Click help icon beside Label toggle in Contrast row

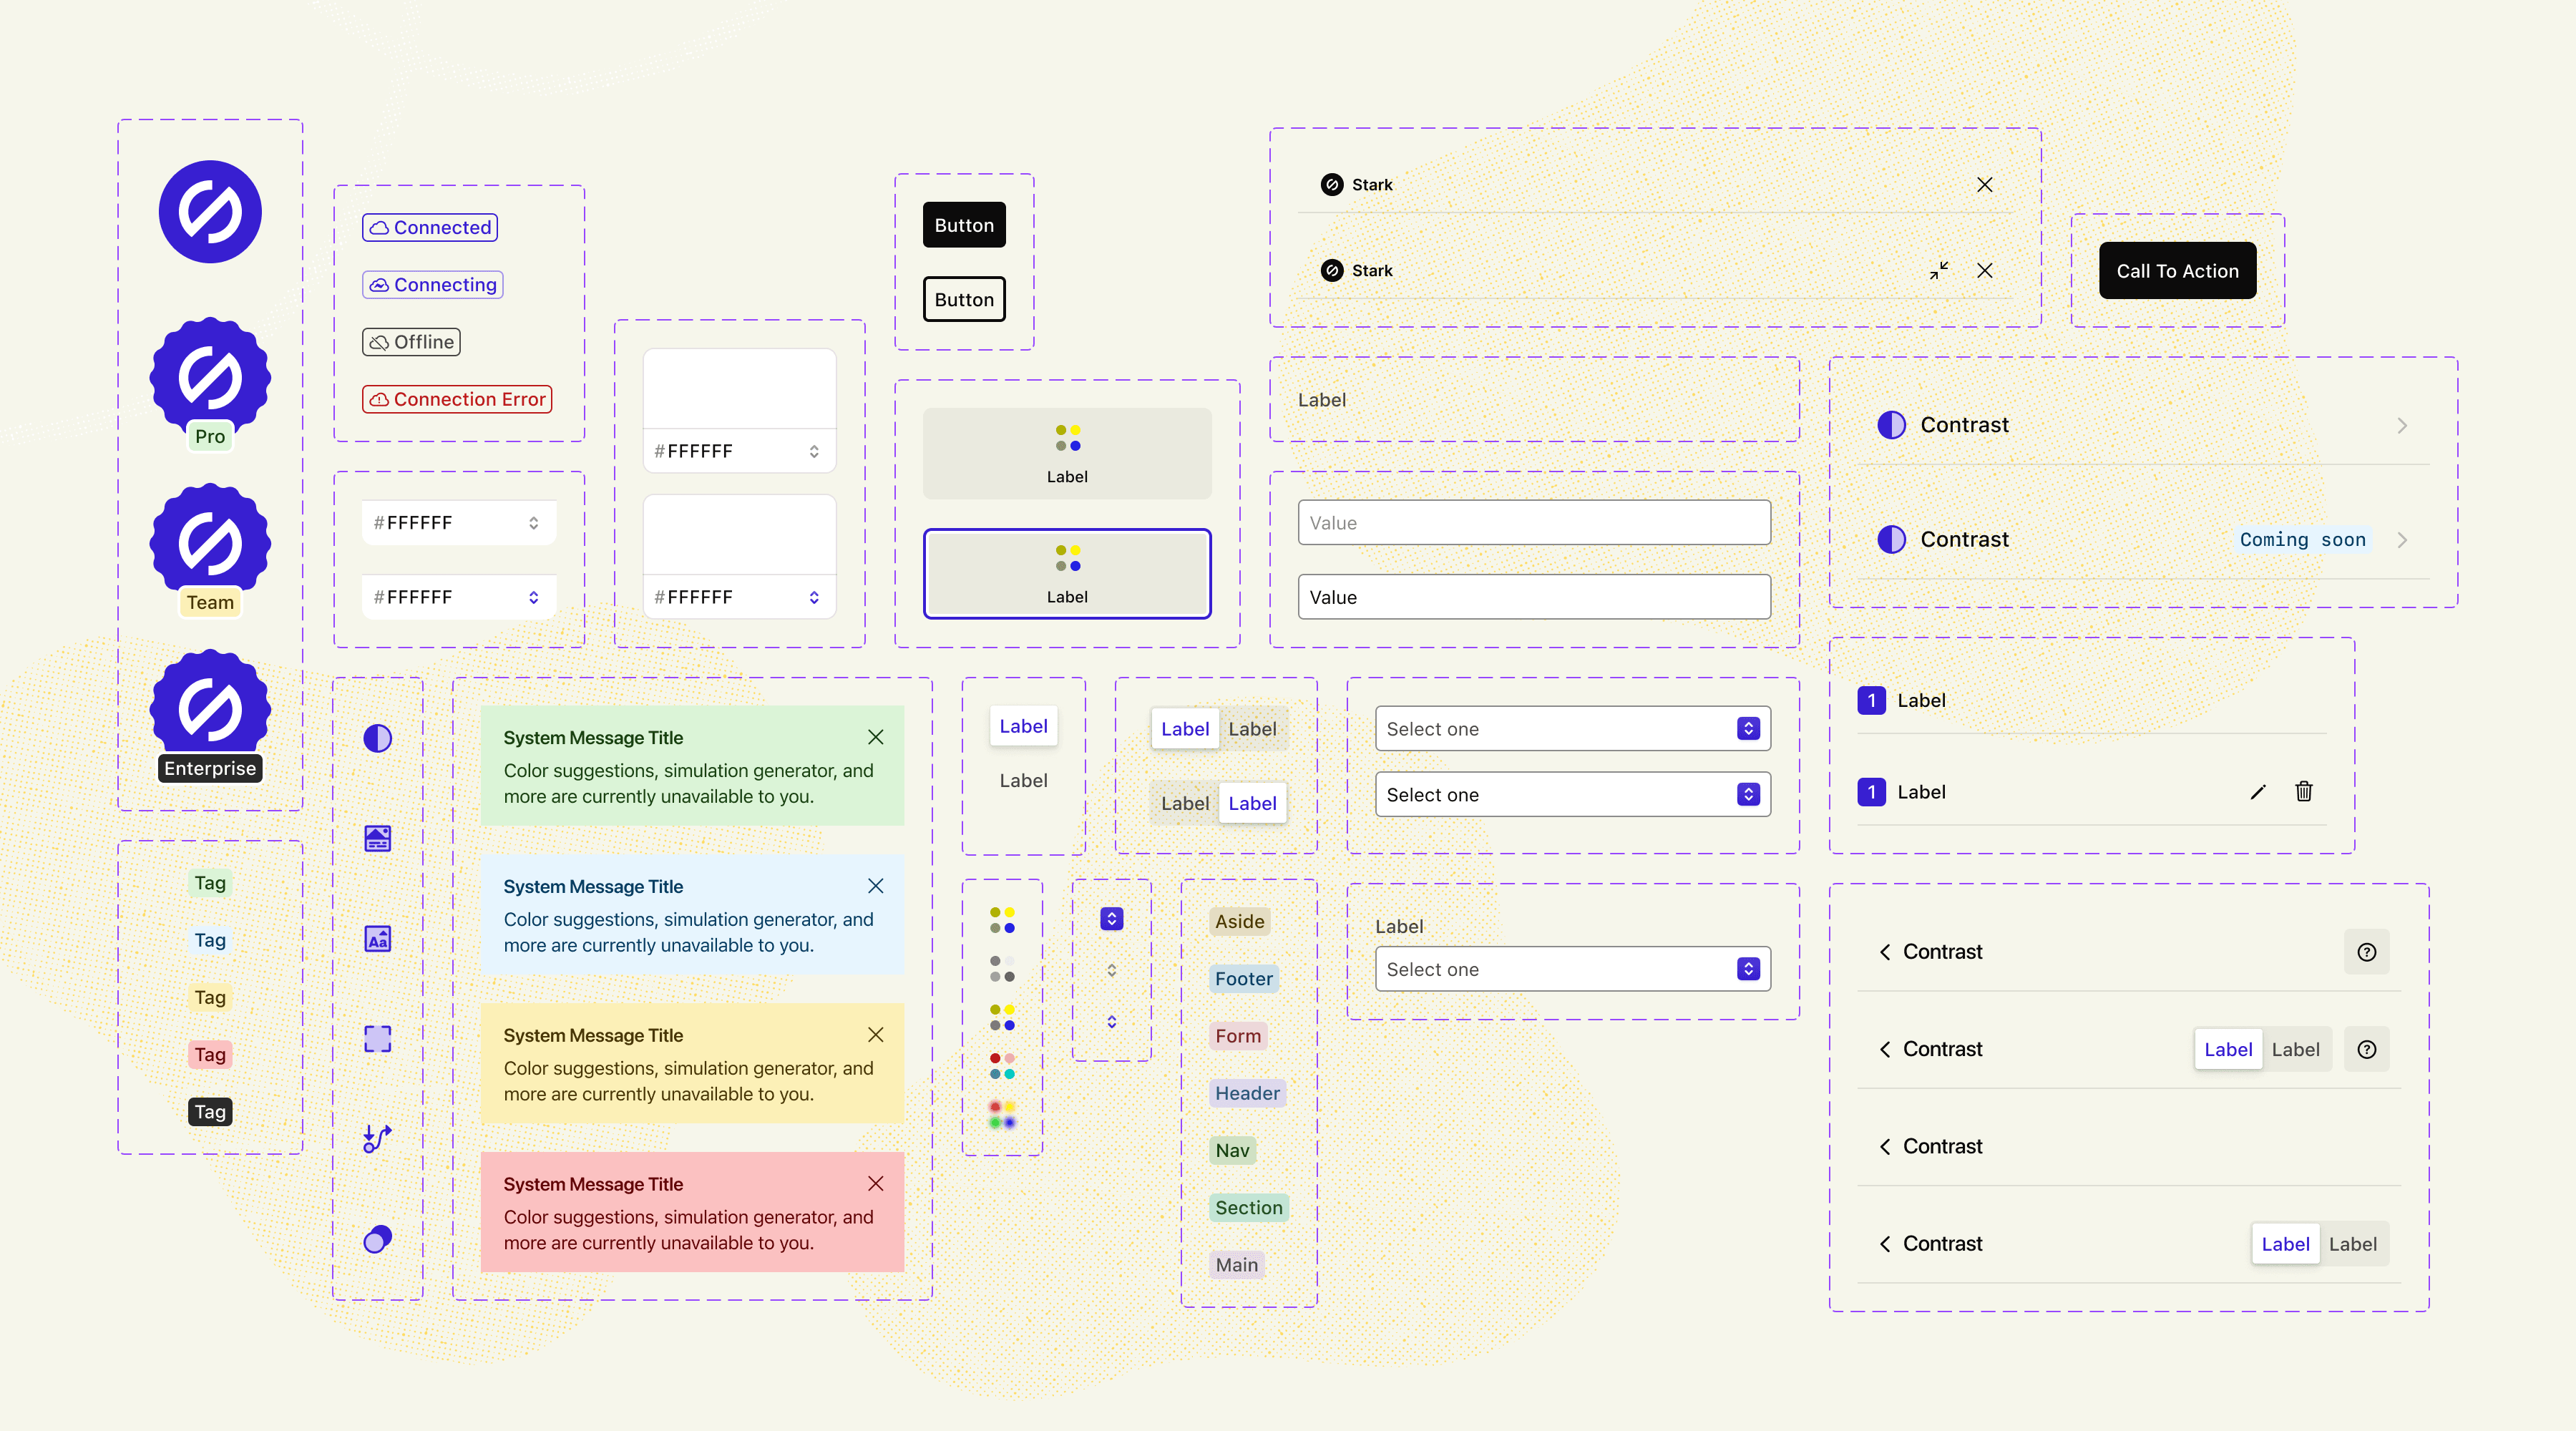2366,1049
